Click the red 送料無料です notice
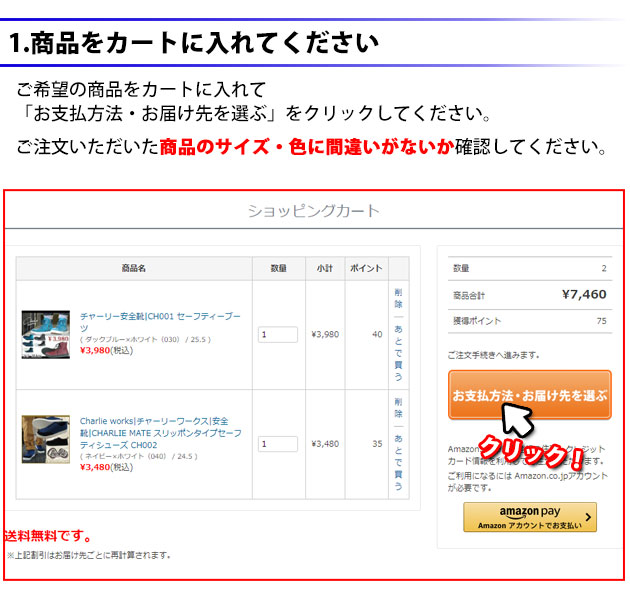This screenshot has width=630, height=615. pyautogui.click(x=47, y=536)
